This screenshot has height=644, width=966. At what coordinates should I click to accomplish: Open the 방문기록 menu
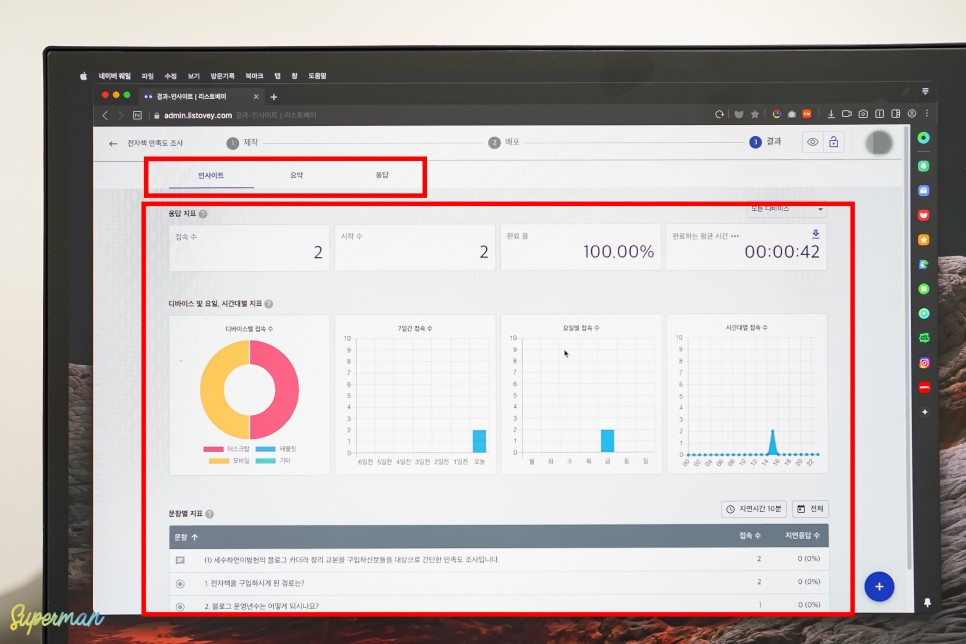(x=222, y=76)
